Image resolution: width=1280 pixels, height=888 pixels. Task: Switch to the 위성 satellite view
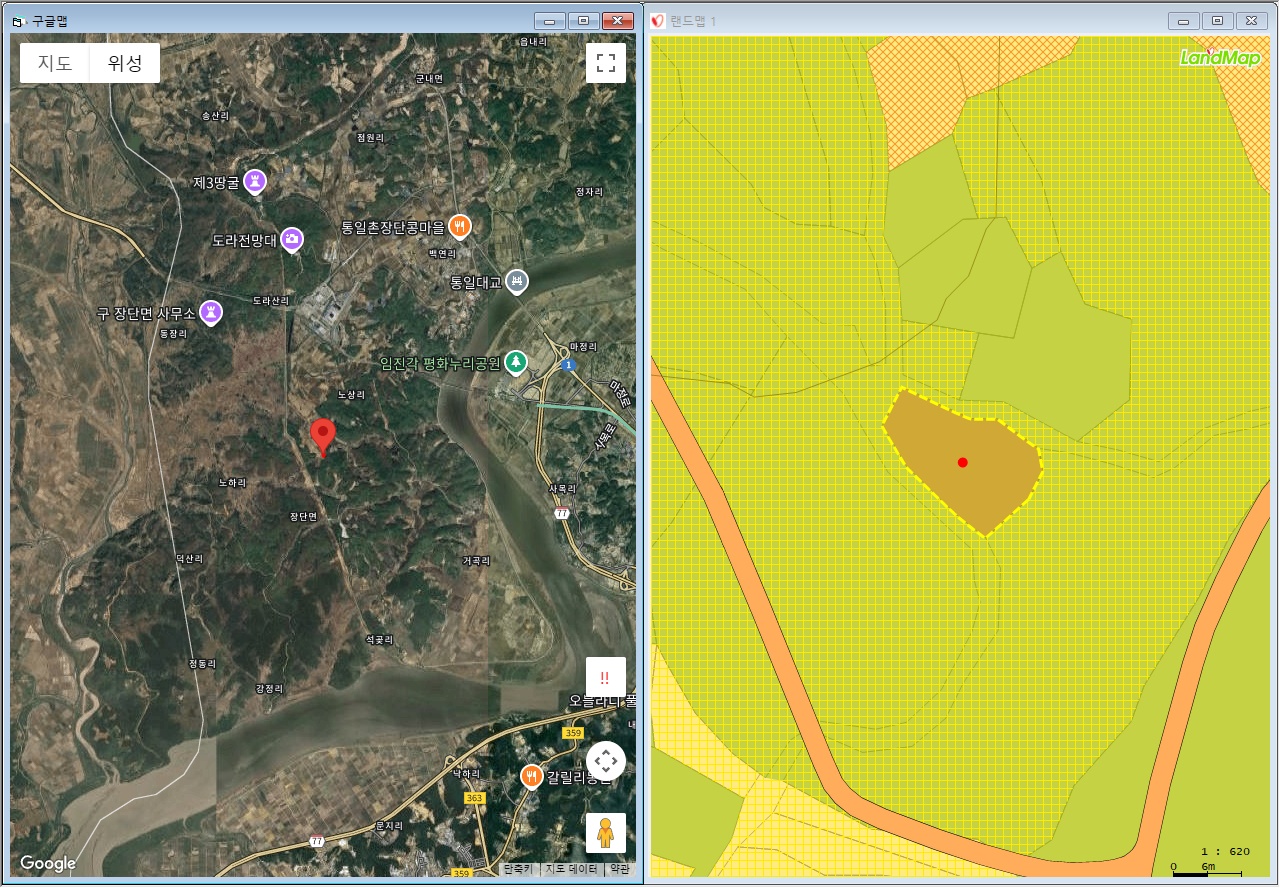125,63
